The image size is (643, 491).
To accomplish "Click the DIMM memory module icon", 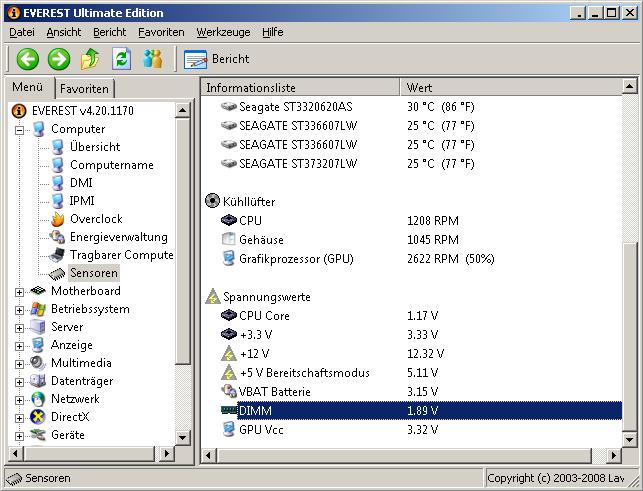I will (x=229, y=410).
